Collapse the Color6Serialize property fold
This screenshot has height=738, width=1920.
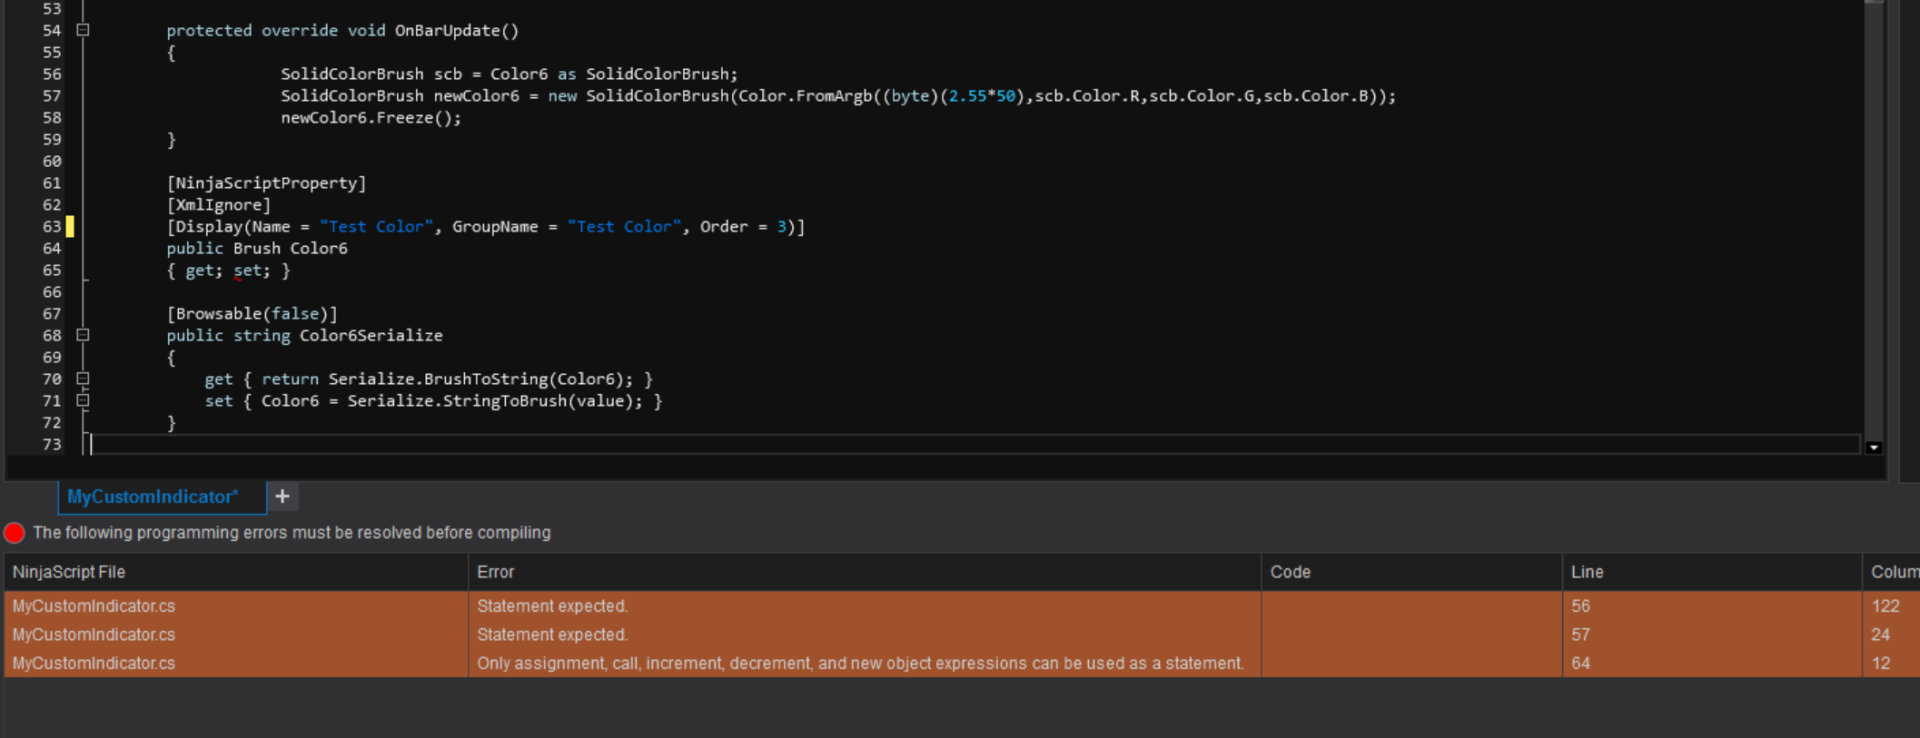(83, 335)
